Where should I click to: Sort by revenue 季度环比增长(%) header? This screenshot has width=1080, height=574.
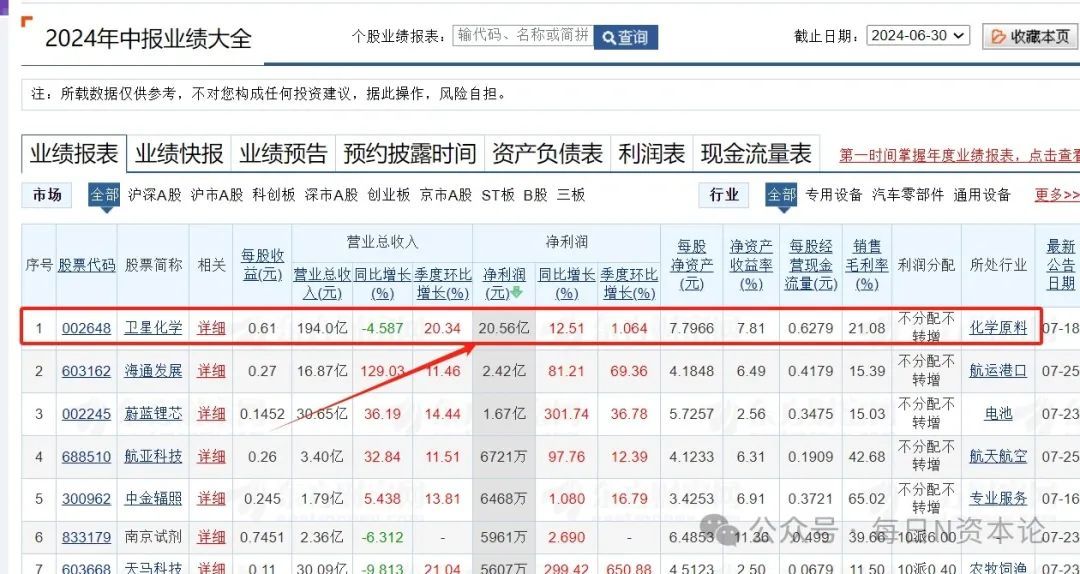click(443, 284)
